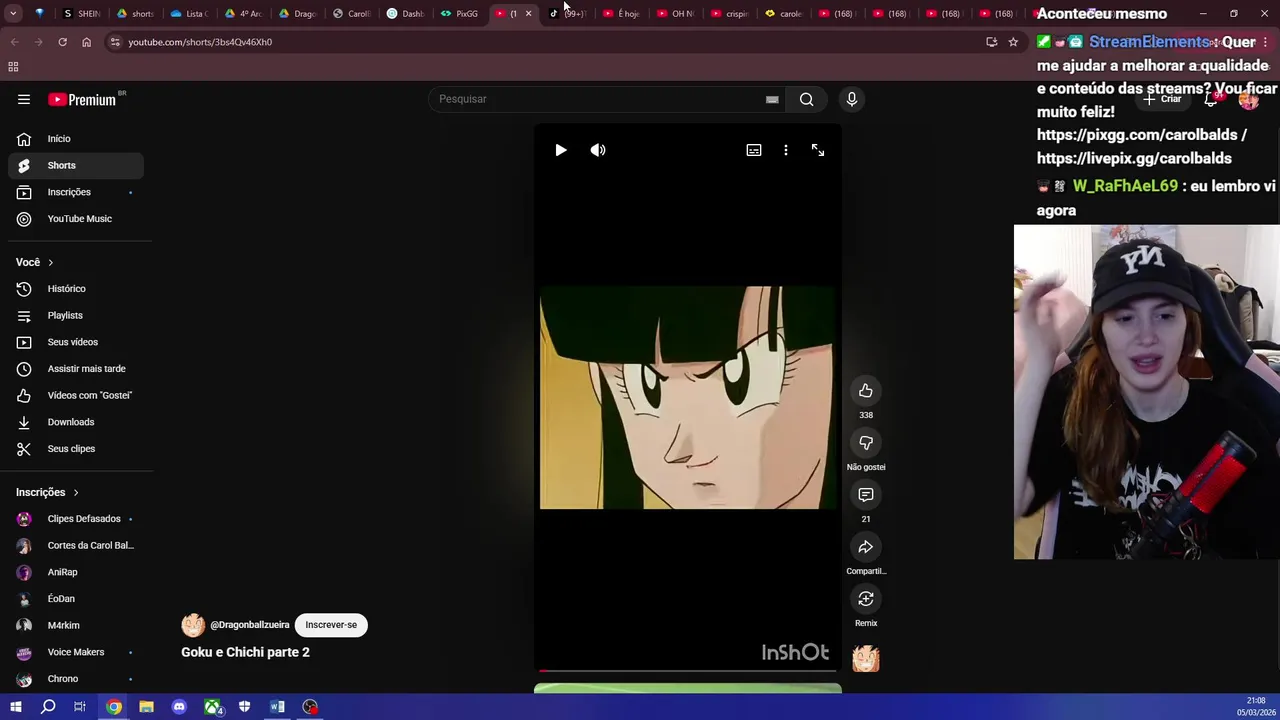Open Playlists in the sidebar
Image resolution: width=1280 pixels, height=720 pixels.
pos(76,316)
